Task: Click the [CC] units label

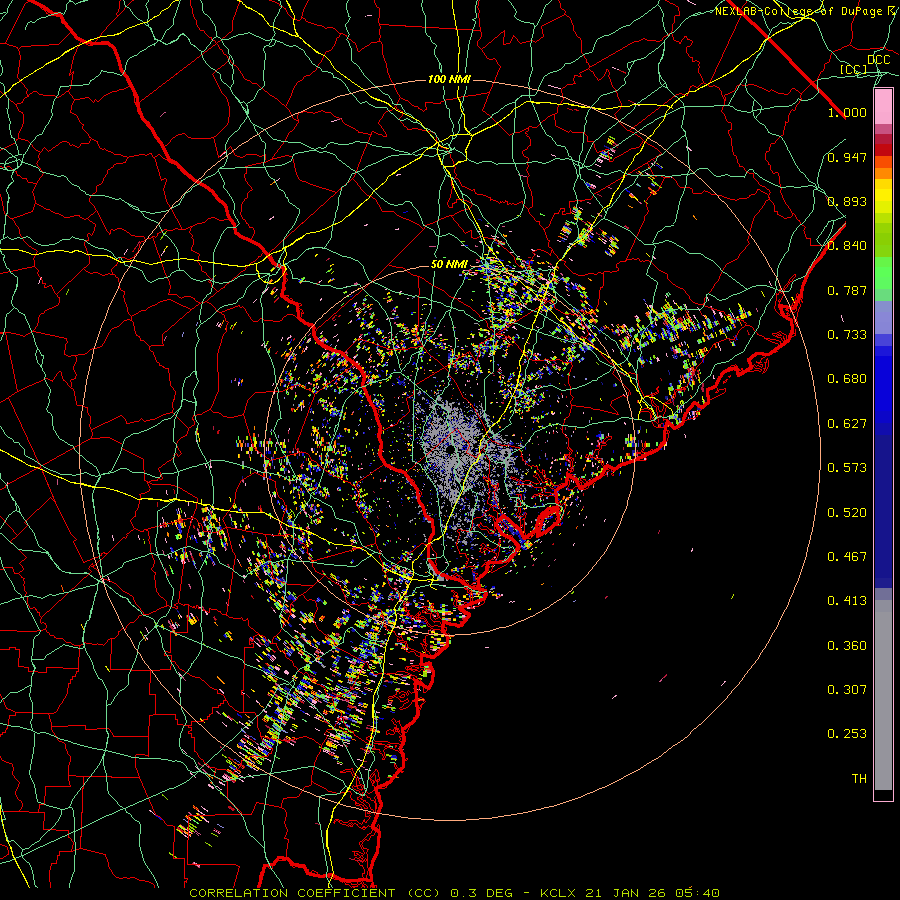Action: pyautogui.click(x=854, y=69)
